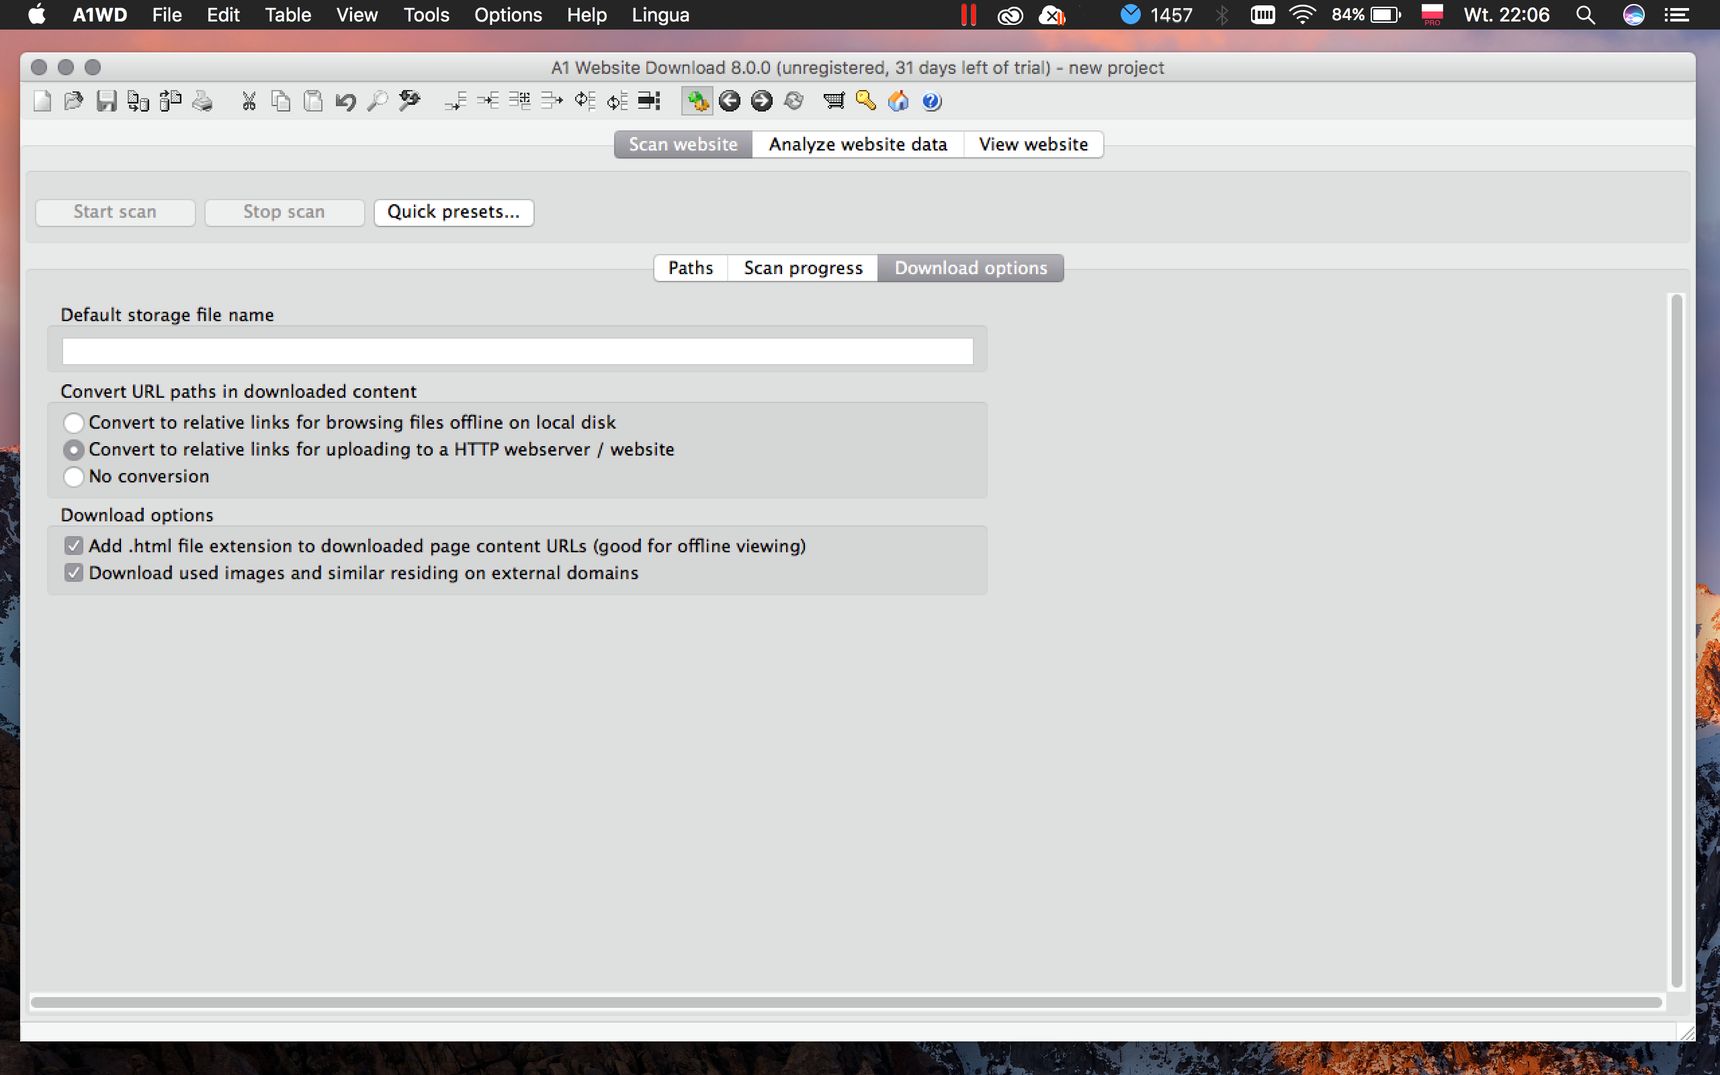This screenshot has height=1075, width=1720.
Task: Click the black Forward arrow icon
Action: 762,101
